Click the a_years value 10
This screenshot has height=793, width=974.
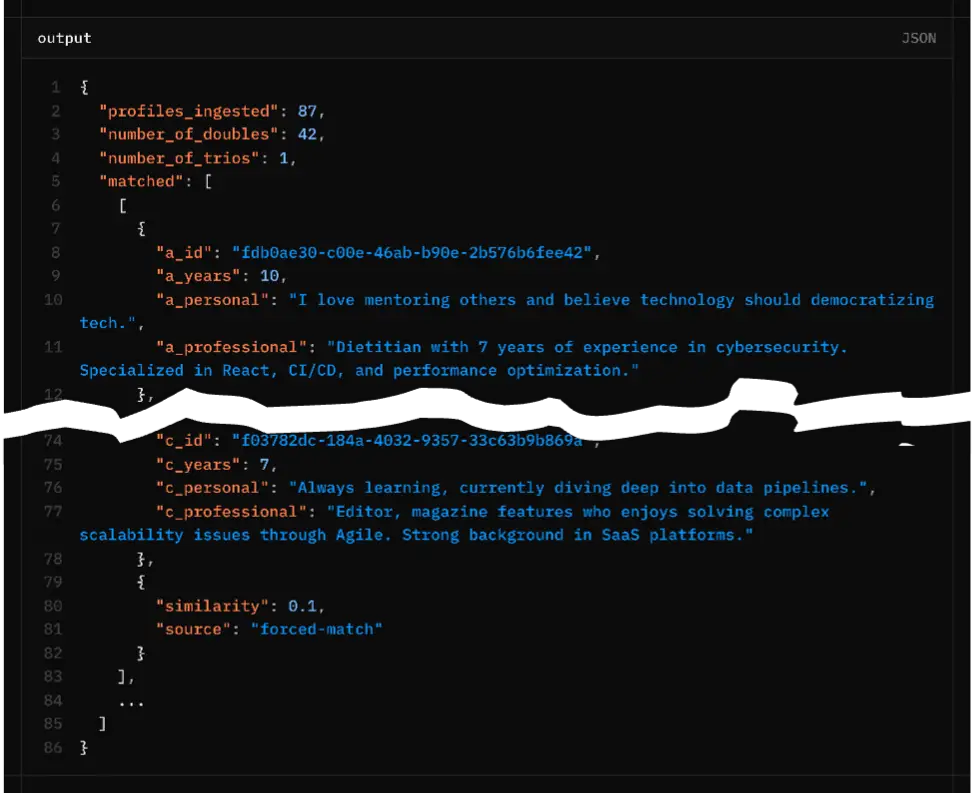tap(270, 275)
